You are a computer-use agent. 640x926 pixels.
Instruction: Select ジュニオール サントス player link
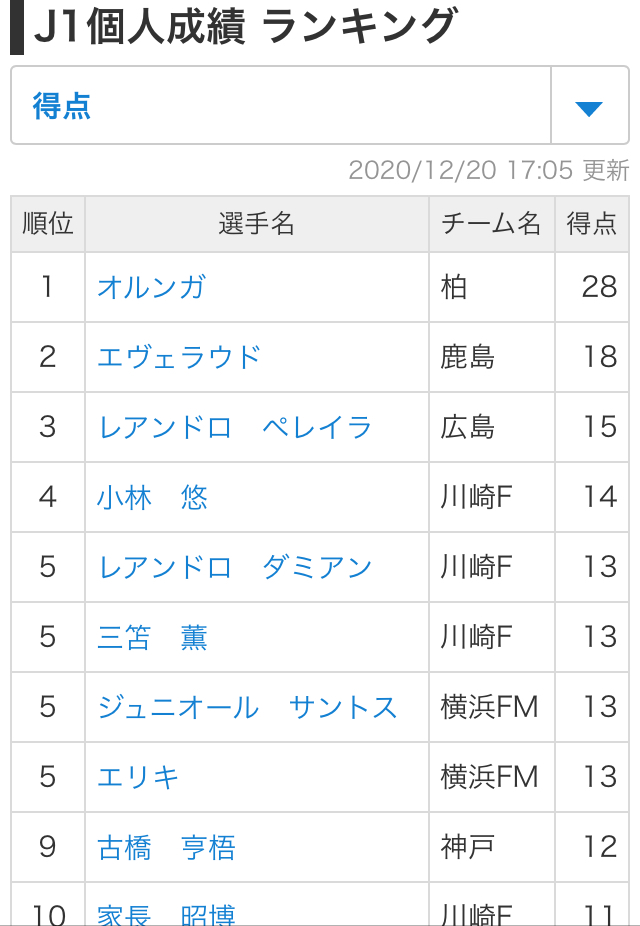point(248,707)
